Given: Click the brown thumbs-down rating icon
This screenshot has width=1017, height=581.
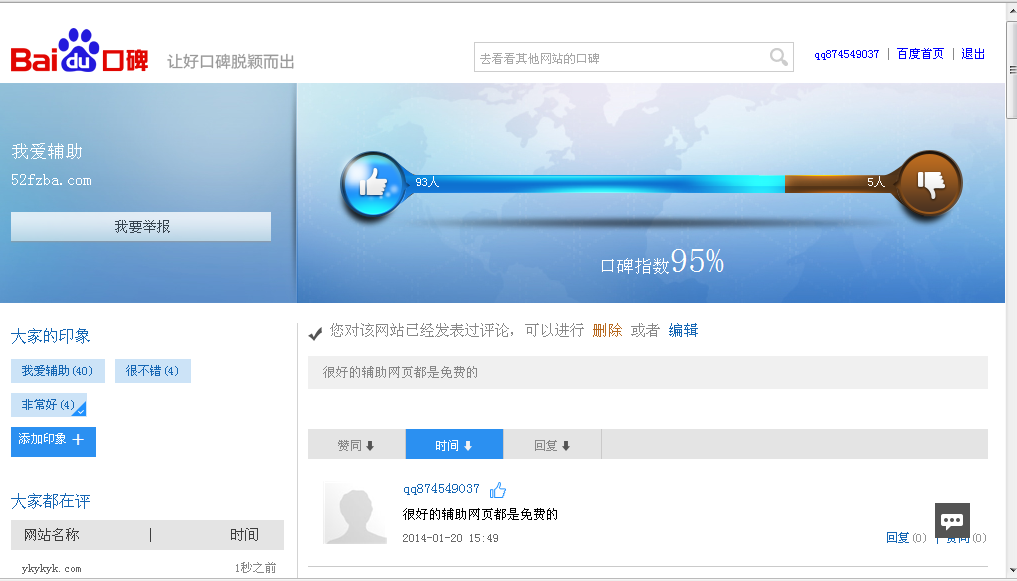Looking at the screenshot, I should point(931,183).
